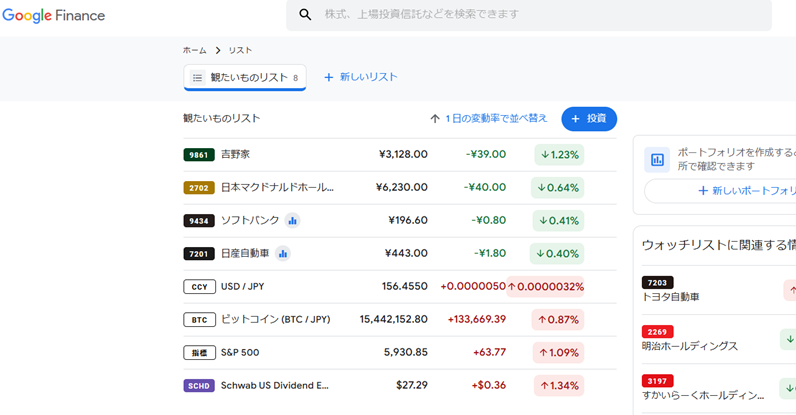This screenshot has width=796, height=415.
Task: Click the SCHD ticker badge
Action: click(x=199, y=386)
